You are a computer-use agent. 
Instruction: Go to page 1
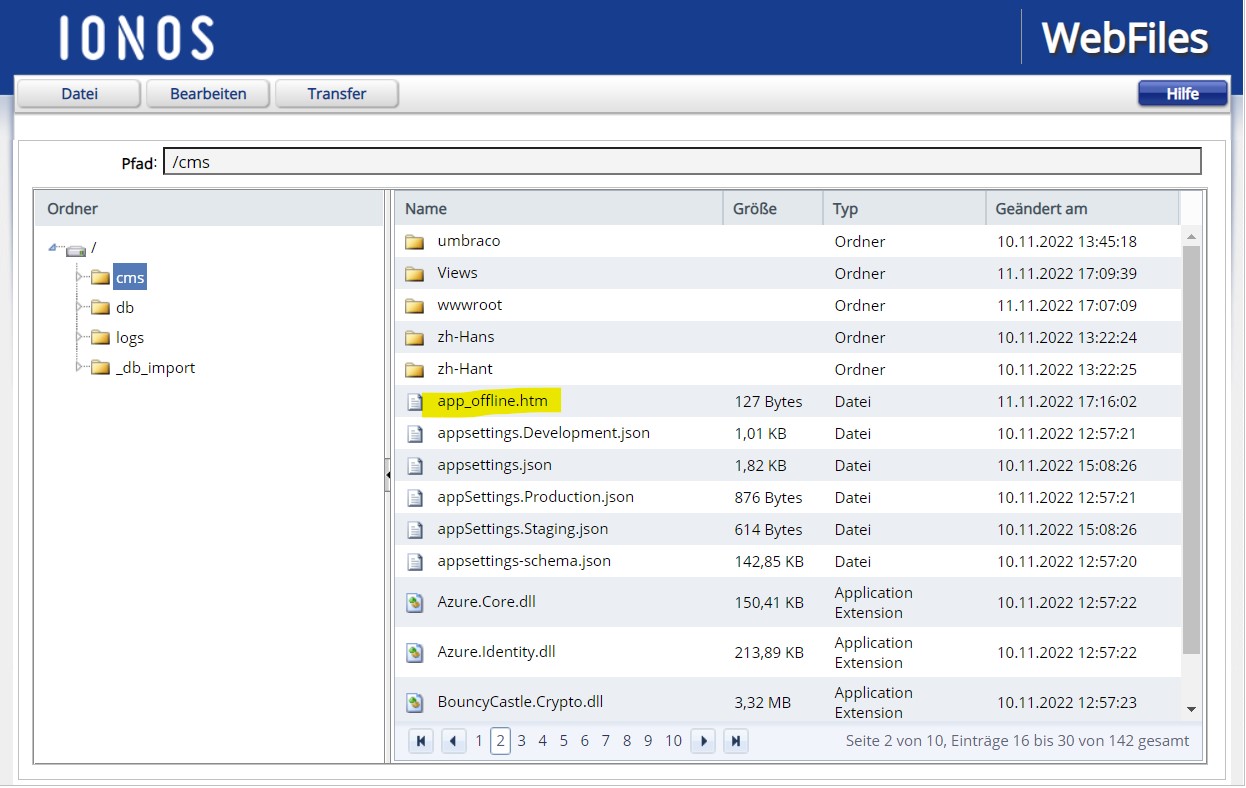click(479, 741)
